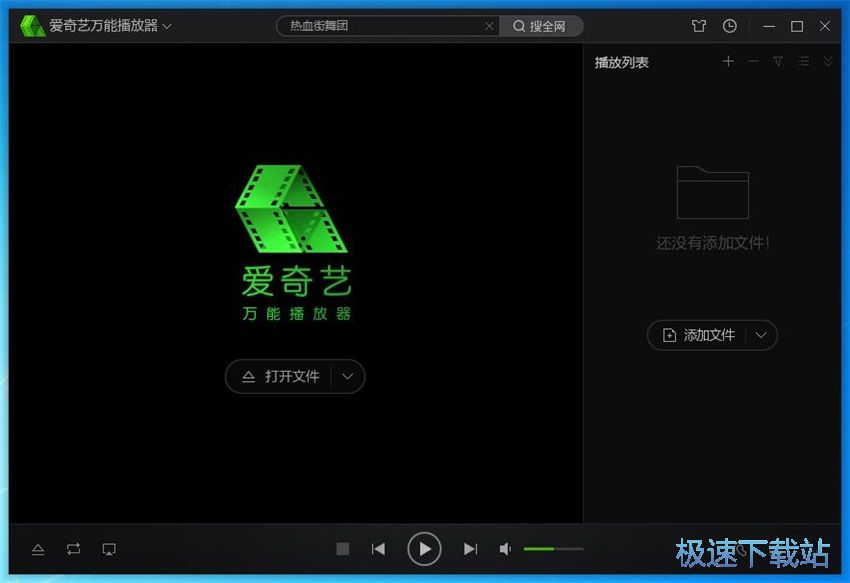
Task: Click the volume slider bar
Action: [553, 549]
